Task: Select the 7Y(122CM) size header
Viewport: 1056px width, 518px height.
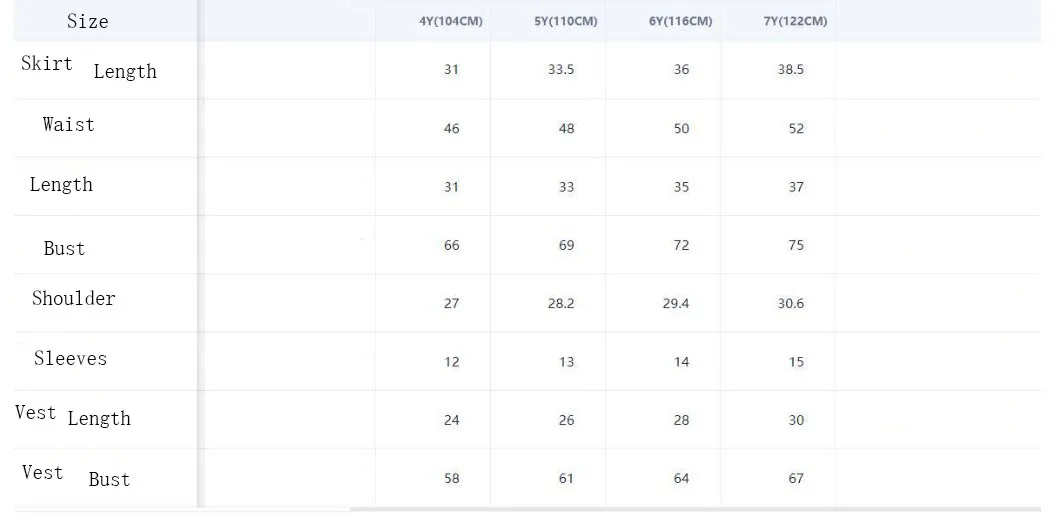Action: coord(795,21)
